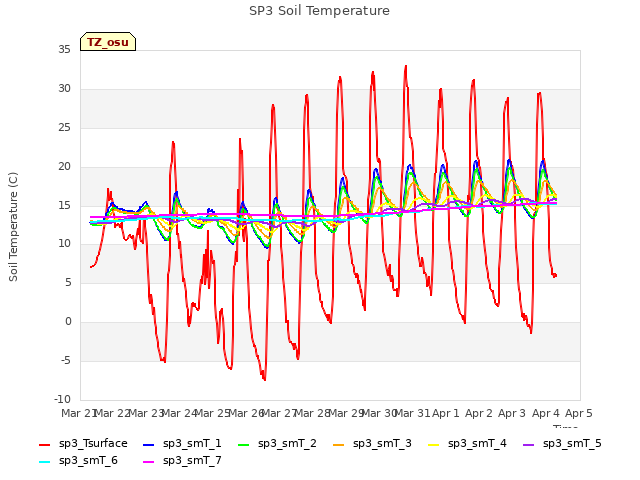Screen dimensions: 640x480
Task: Click the highest red Tsurface peak near Mar 31
Action: [406, 66]
